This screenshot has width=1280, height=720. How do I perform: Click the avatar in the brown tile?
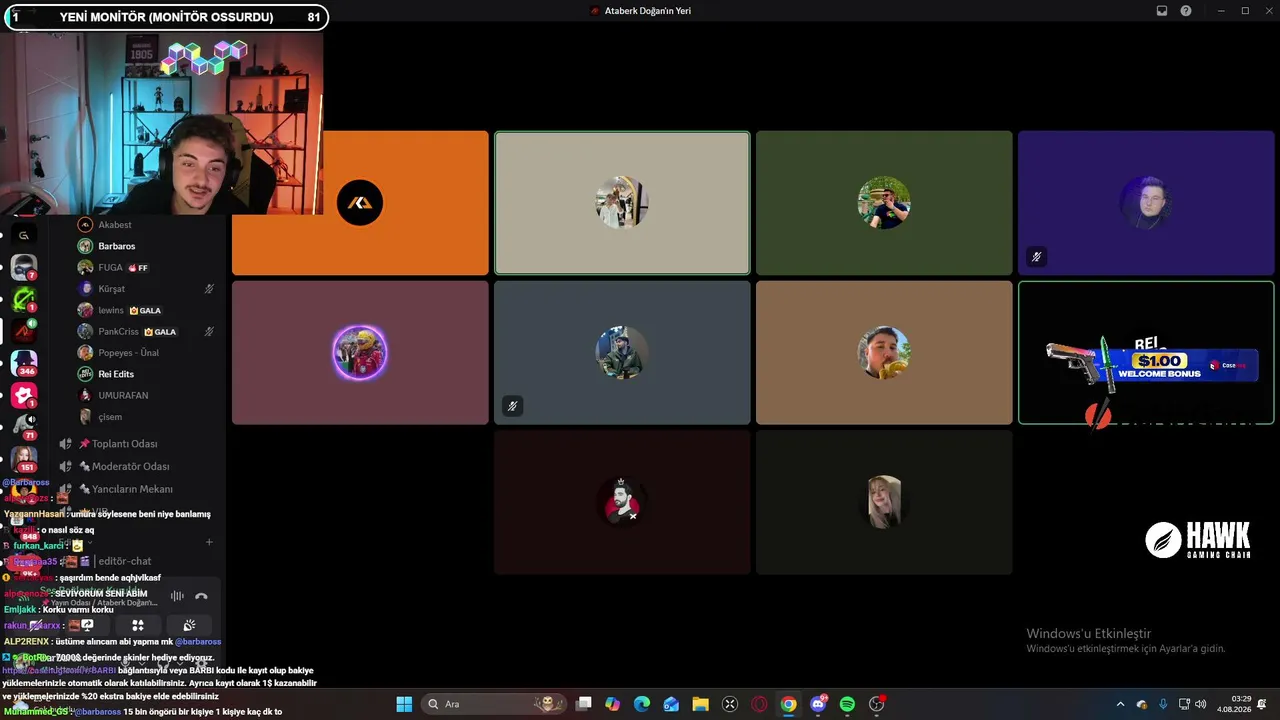point(884,352)
